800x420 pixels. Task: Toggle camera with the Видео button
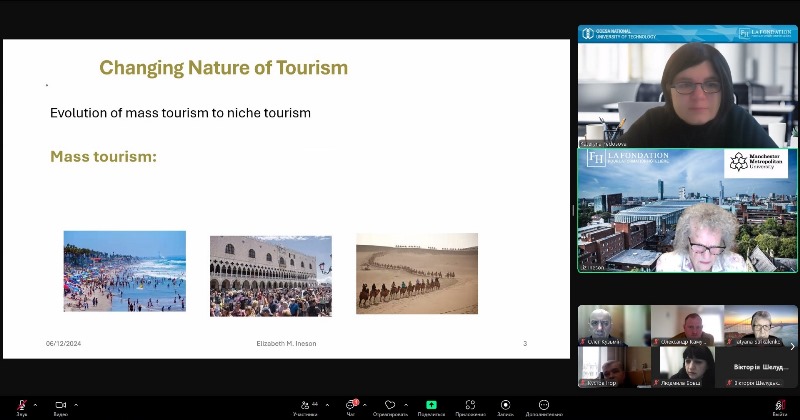tap(60, 405)
